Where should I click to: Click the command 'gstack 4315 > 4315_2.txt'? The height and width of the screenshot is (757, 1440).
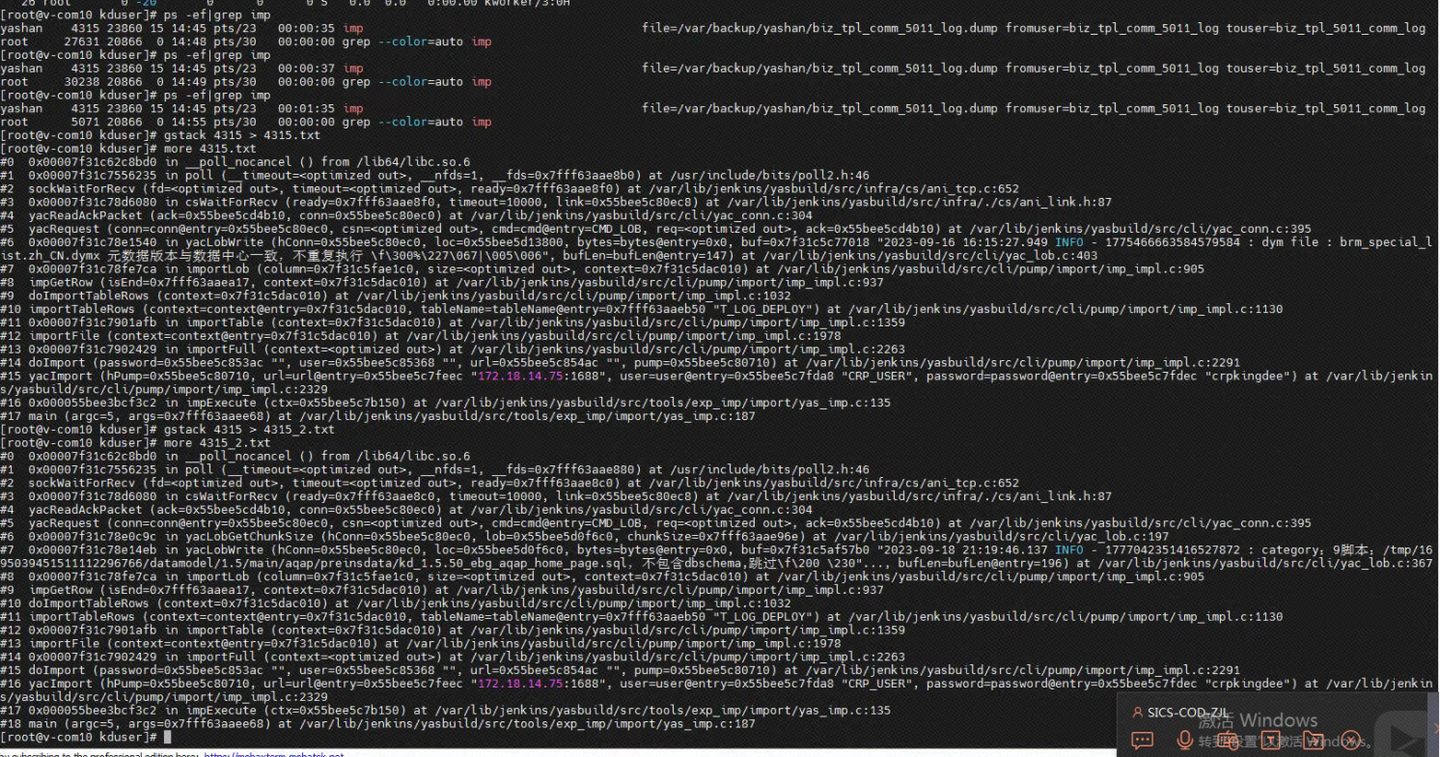tap(249, 429)
